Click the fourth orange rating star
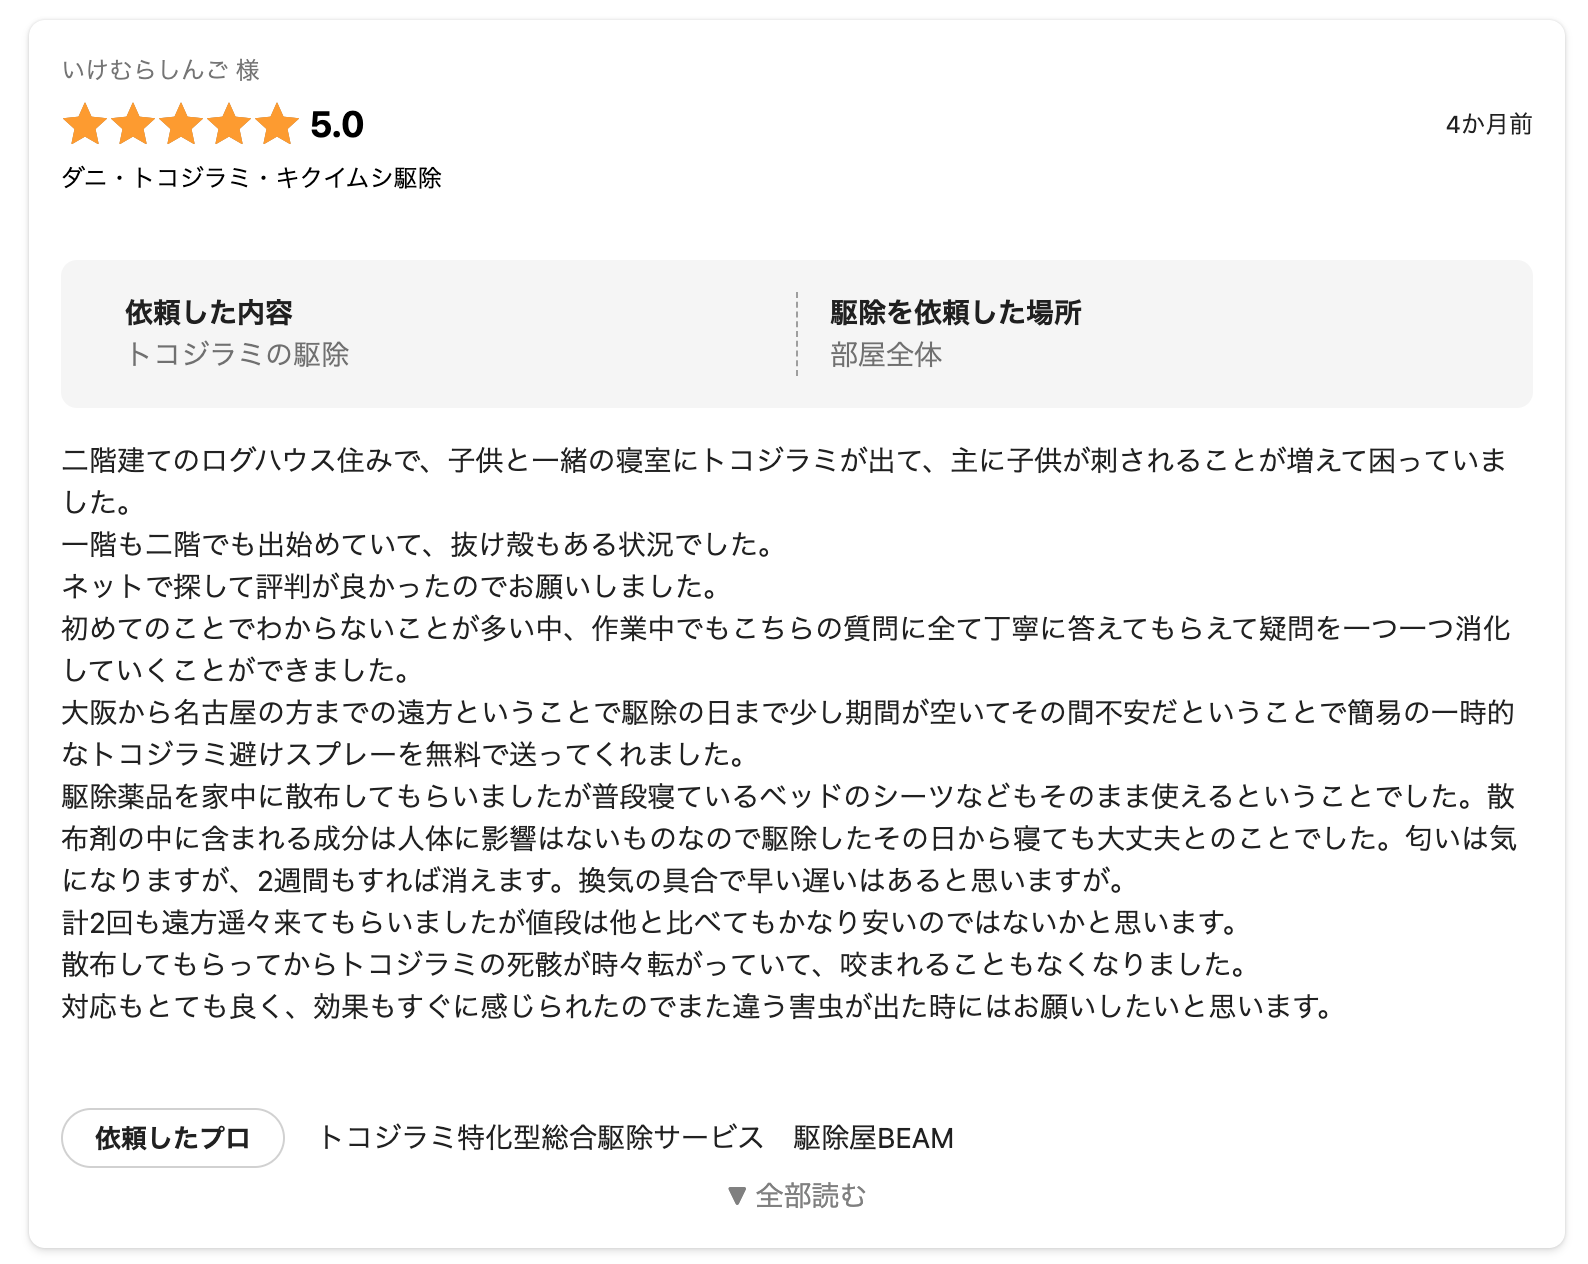Image resolution: width=1588 pixels, height=1264 pixels. pyautogui.click(x=229, y=125)
